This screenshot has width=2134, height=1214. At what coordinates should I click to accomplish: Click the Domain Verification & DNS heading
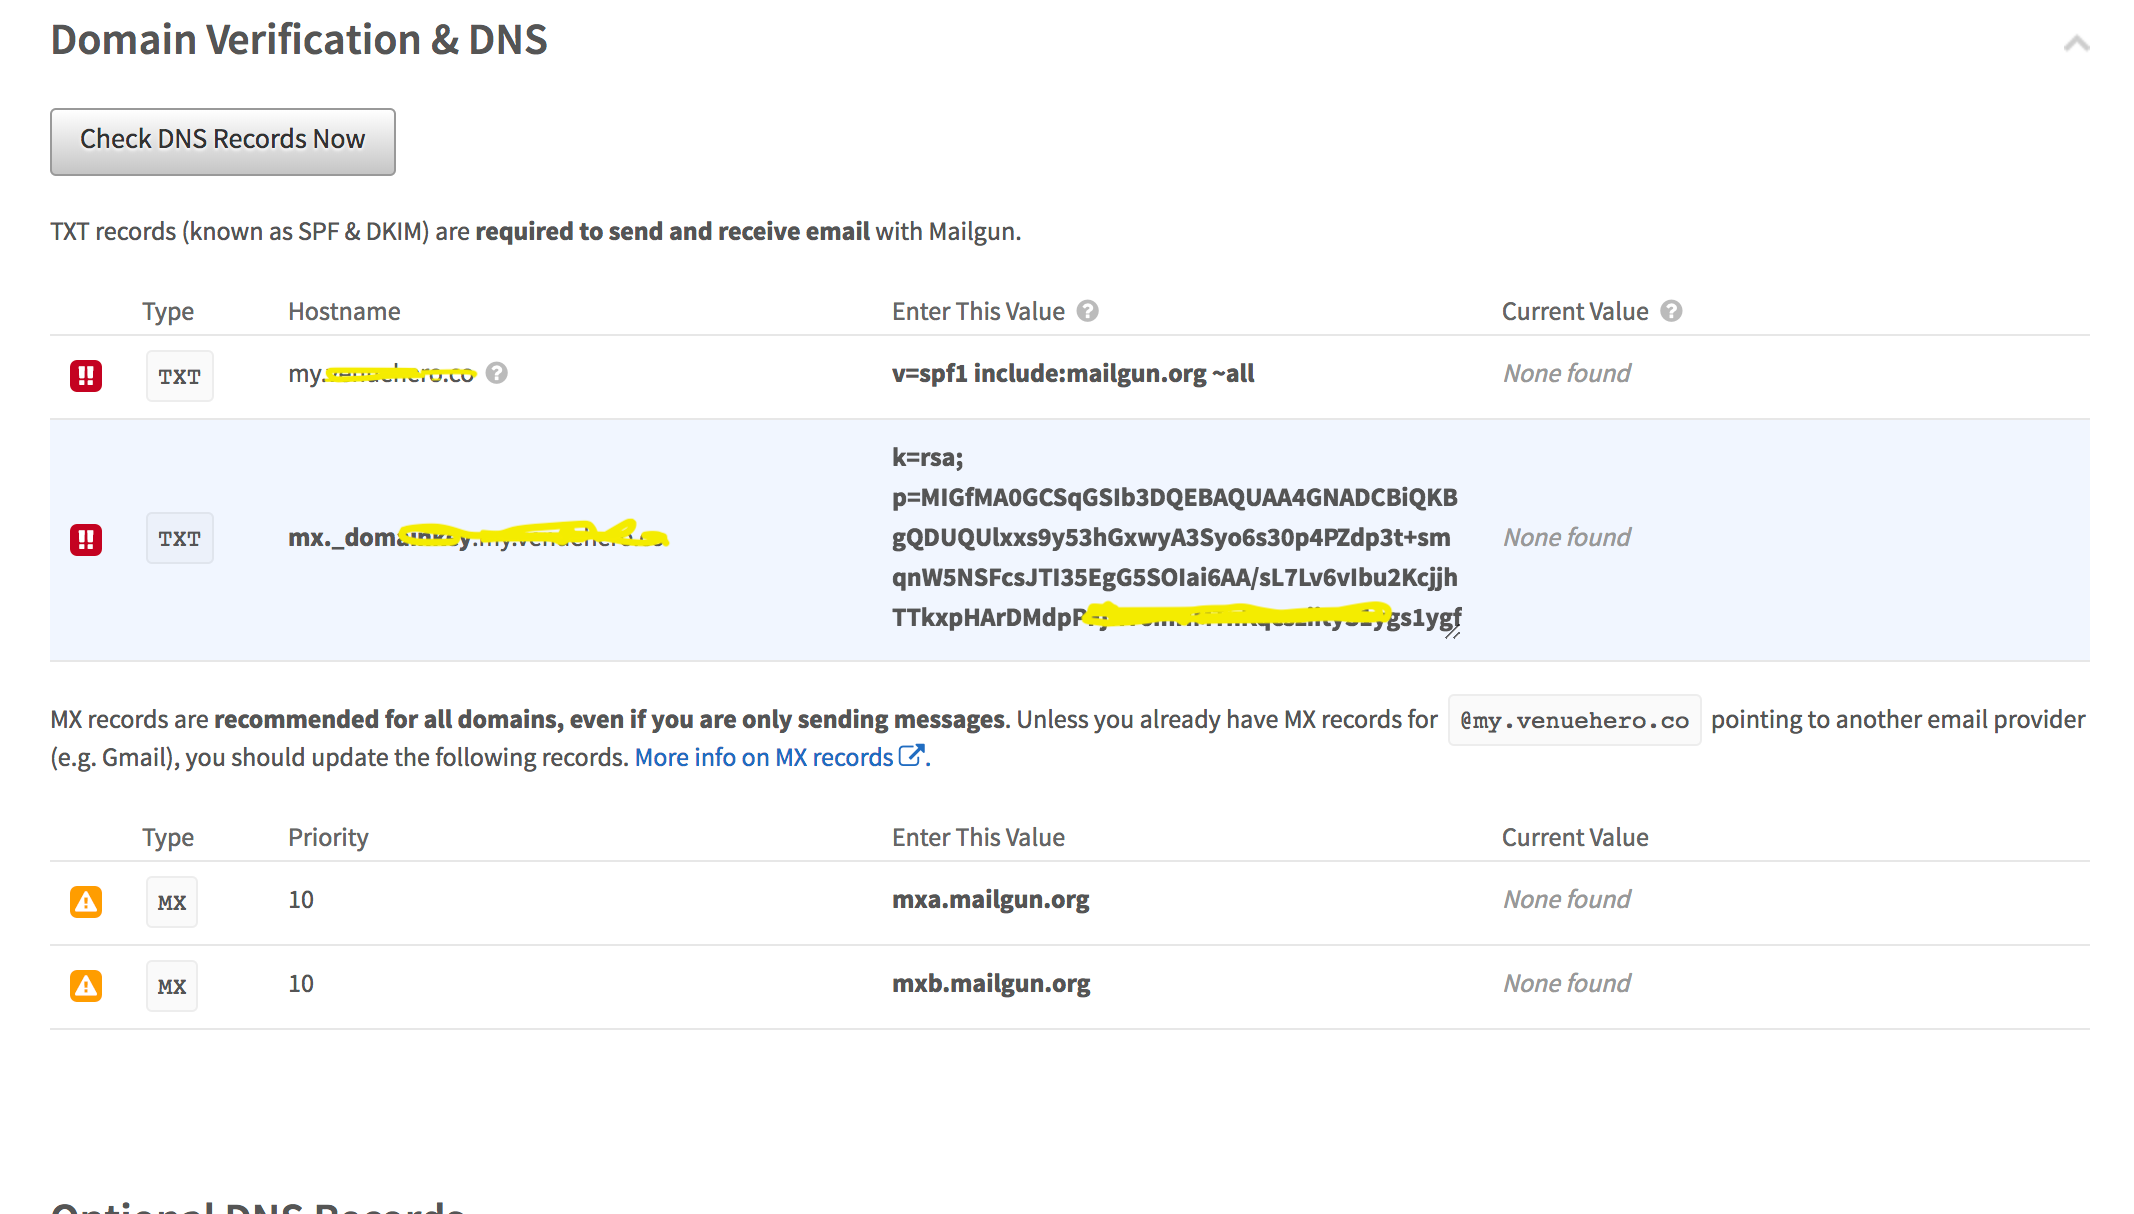pos(299,39)
